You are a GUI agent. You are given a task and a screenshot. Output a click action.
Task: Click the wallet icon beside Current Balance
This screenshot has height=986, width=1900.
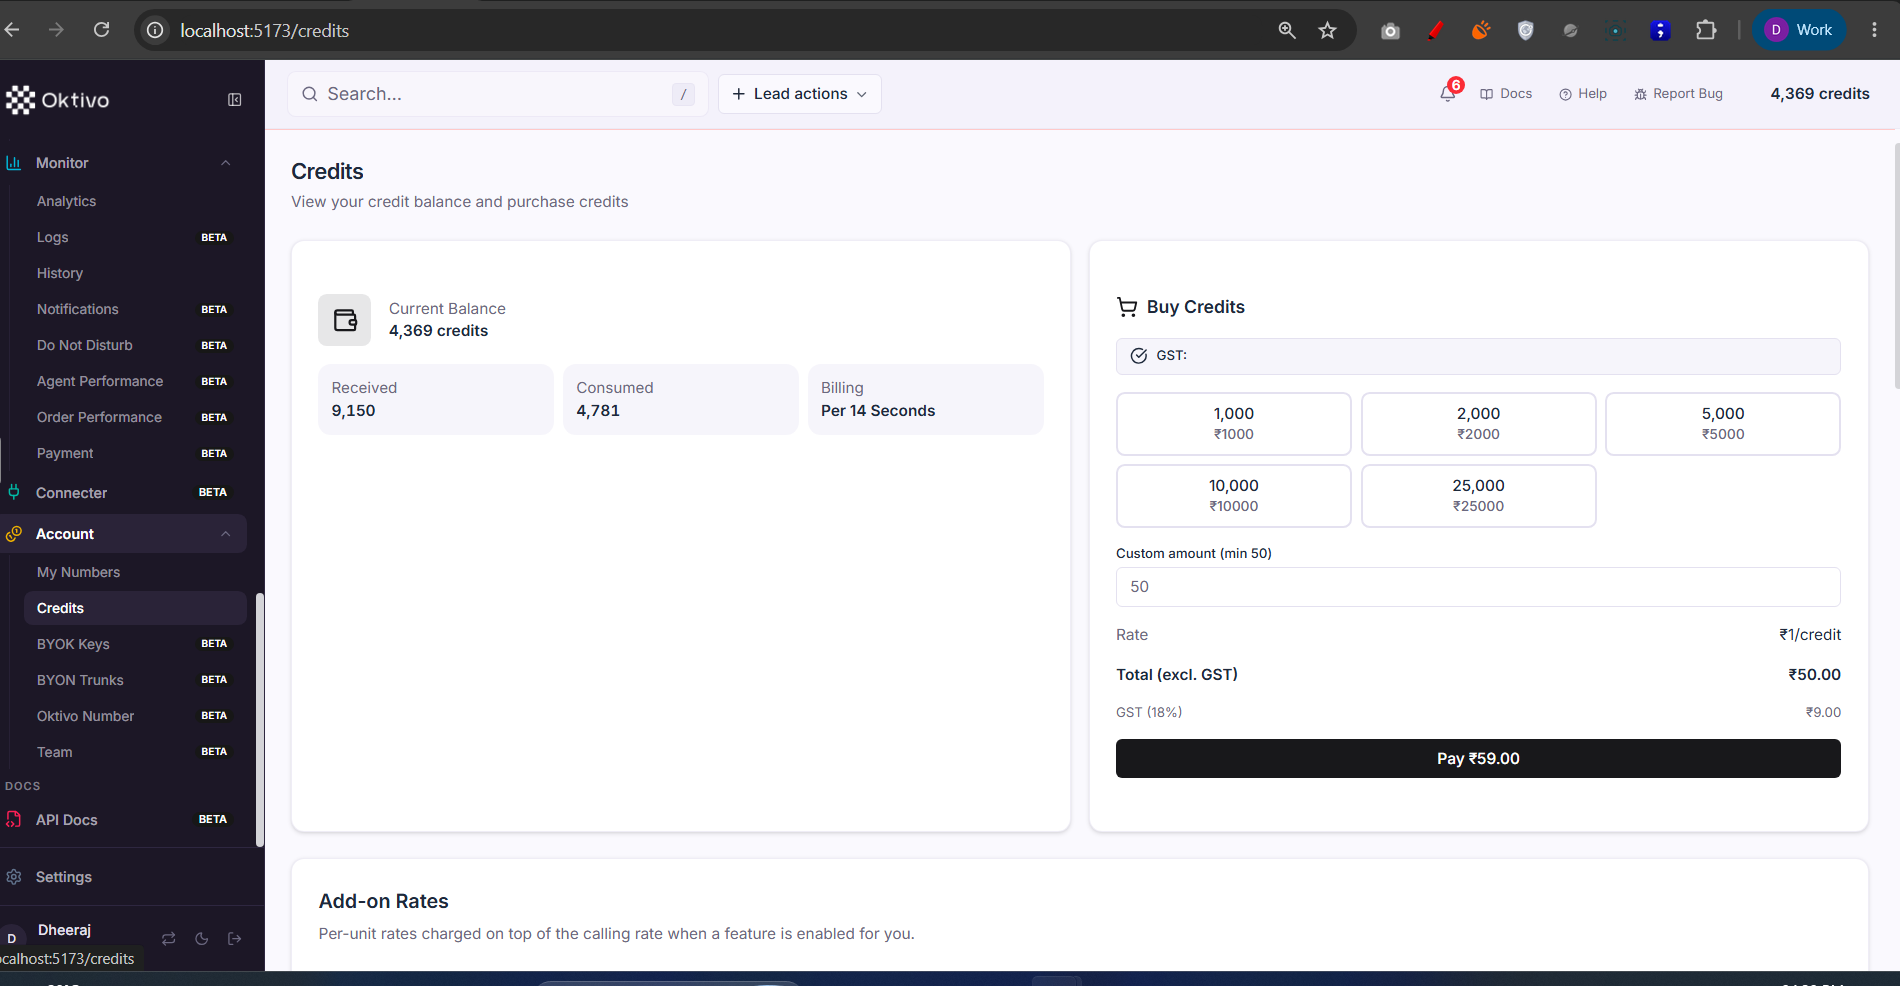[x=345, y=320]
